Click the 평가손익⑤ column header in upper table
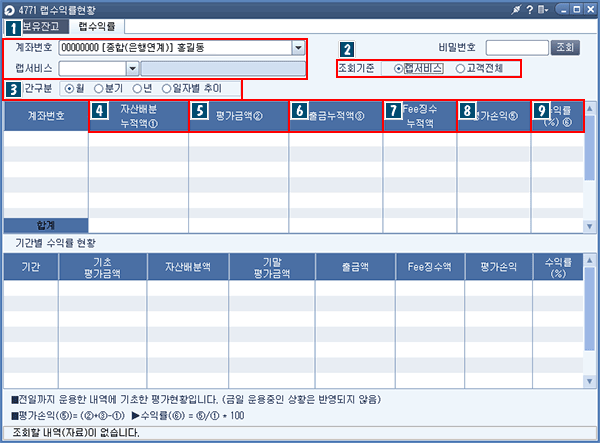This screenshot has width=600, height=443. click(494, 116)
